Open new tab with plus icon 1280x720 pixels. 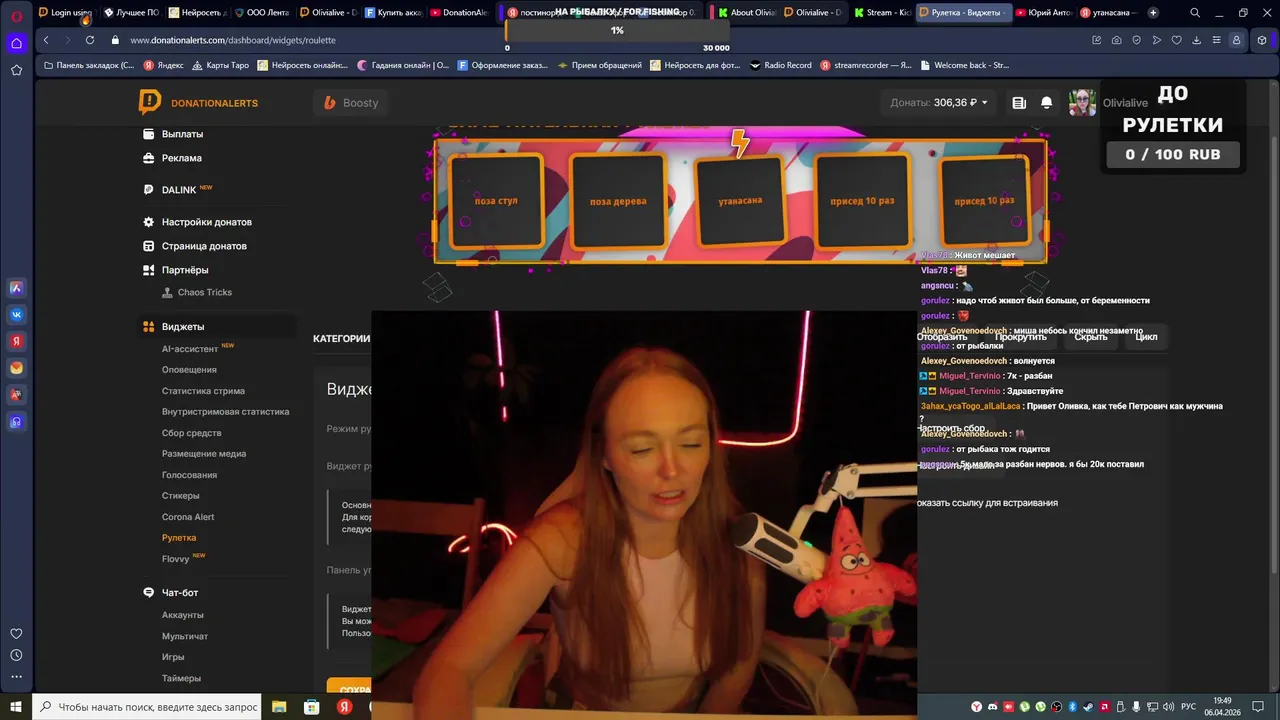click(x=1153, y=13)
